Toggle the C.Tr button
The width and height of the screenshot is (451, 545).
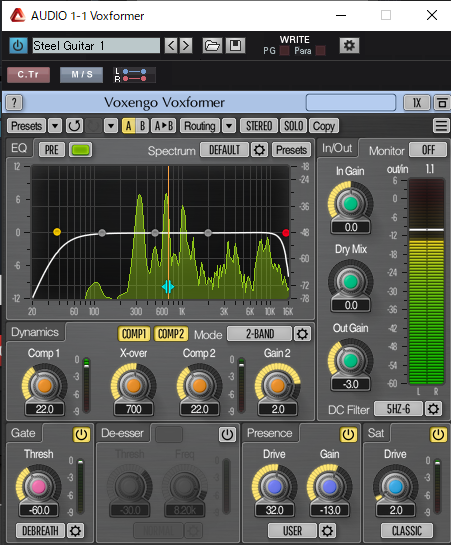pyautogui.click(x=28, y=75)
